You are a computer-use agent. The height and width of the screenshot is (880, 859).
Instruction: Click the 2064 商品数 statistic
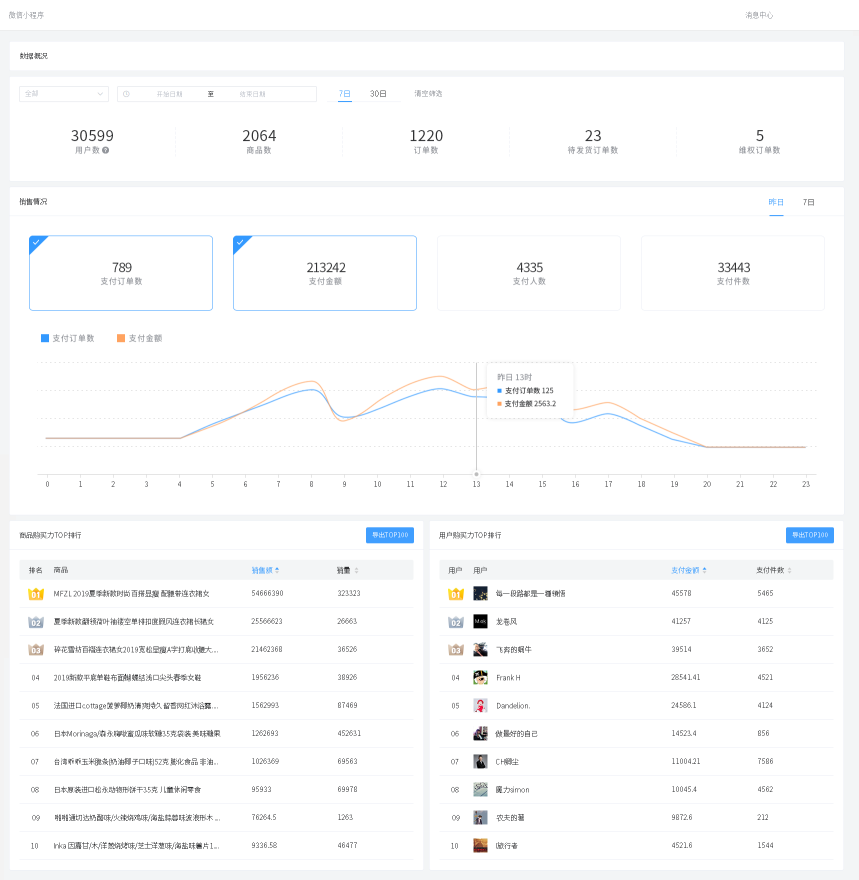(259, 141)
